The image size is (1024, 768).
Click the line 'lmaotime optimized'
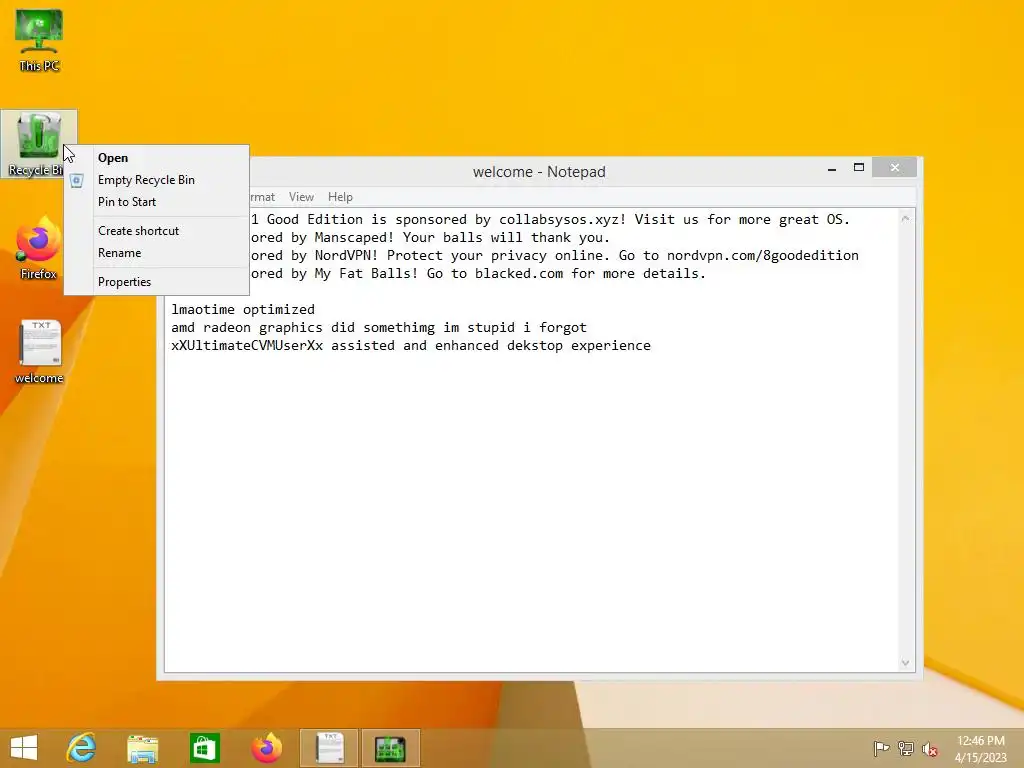click(243, 310)
